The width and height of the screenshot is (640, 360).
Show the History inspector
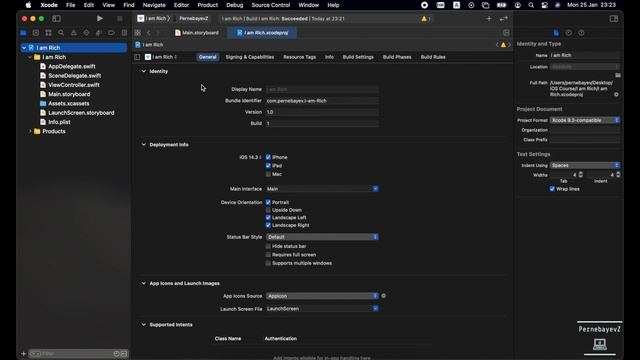(x=569, y=33)
